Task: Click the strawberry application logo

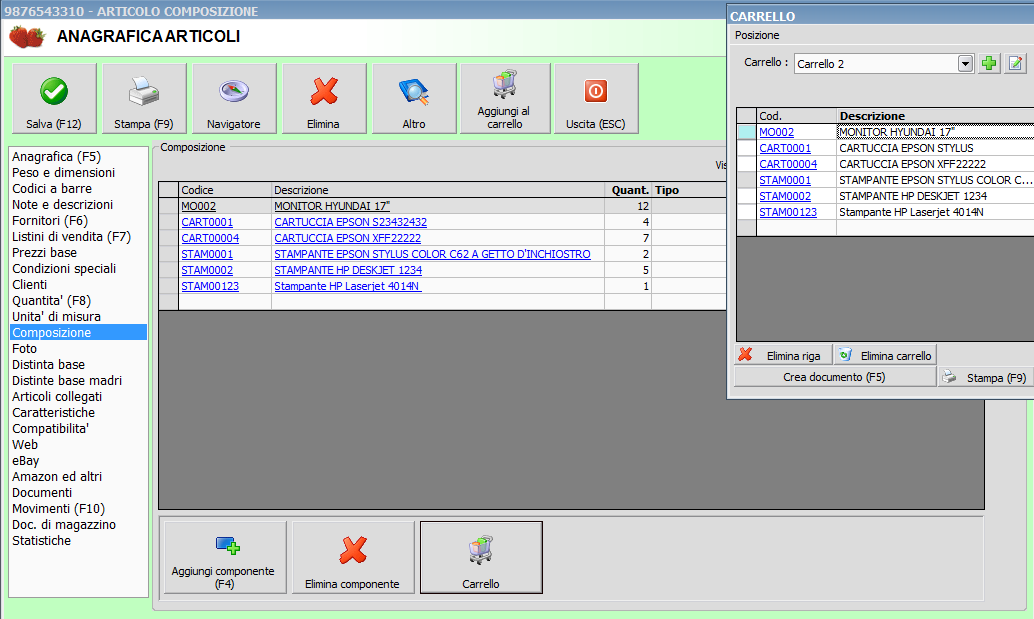Action: (x=27, y=37)
